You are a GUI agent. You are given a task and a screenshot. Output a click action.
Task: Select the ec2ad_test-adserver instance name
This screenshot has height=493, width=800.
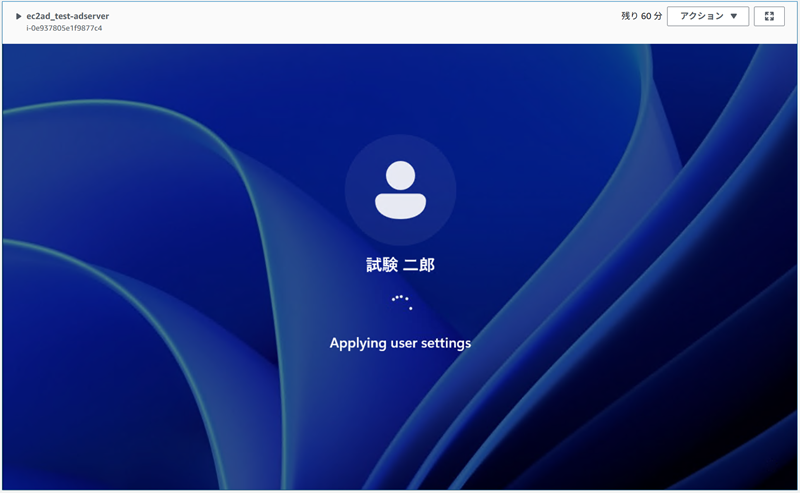click(68, 16)
